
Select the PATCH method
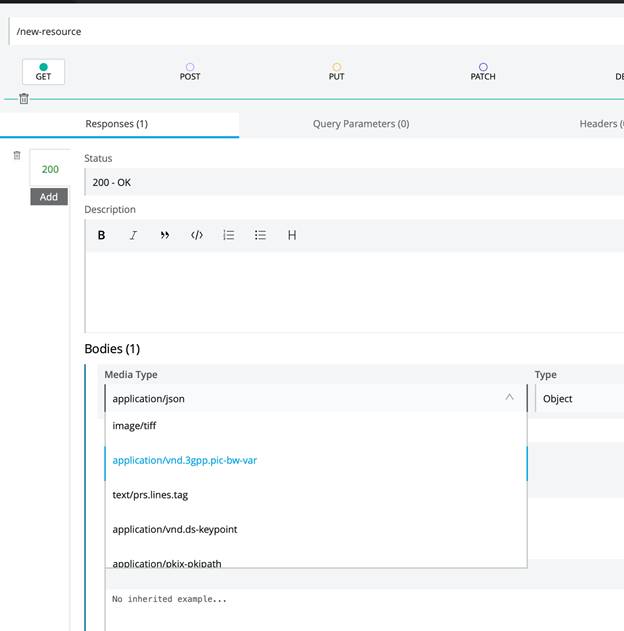pos(483,72)
